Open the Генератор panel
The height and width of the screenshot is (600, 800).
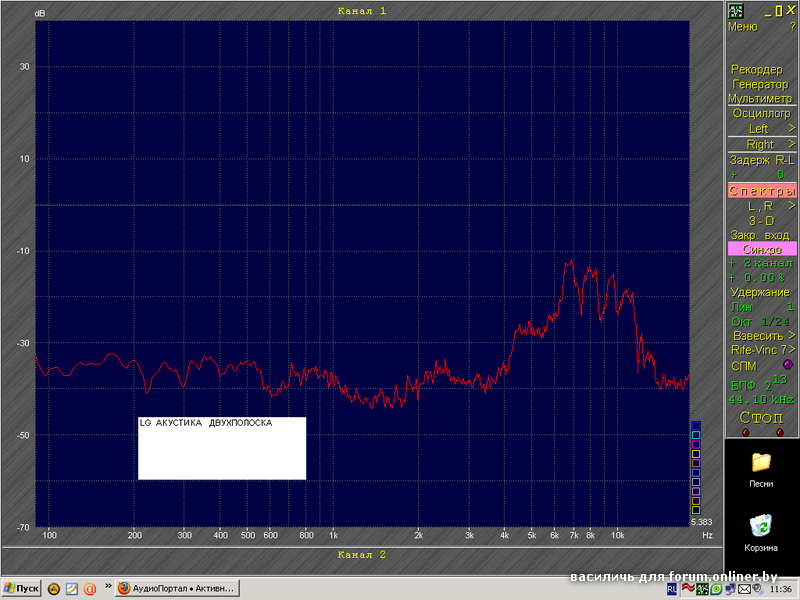tap(761, 84)
